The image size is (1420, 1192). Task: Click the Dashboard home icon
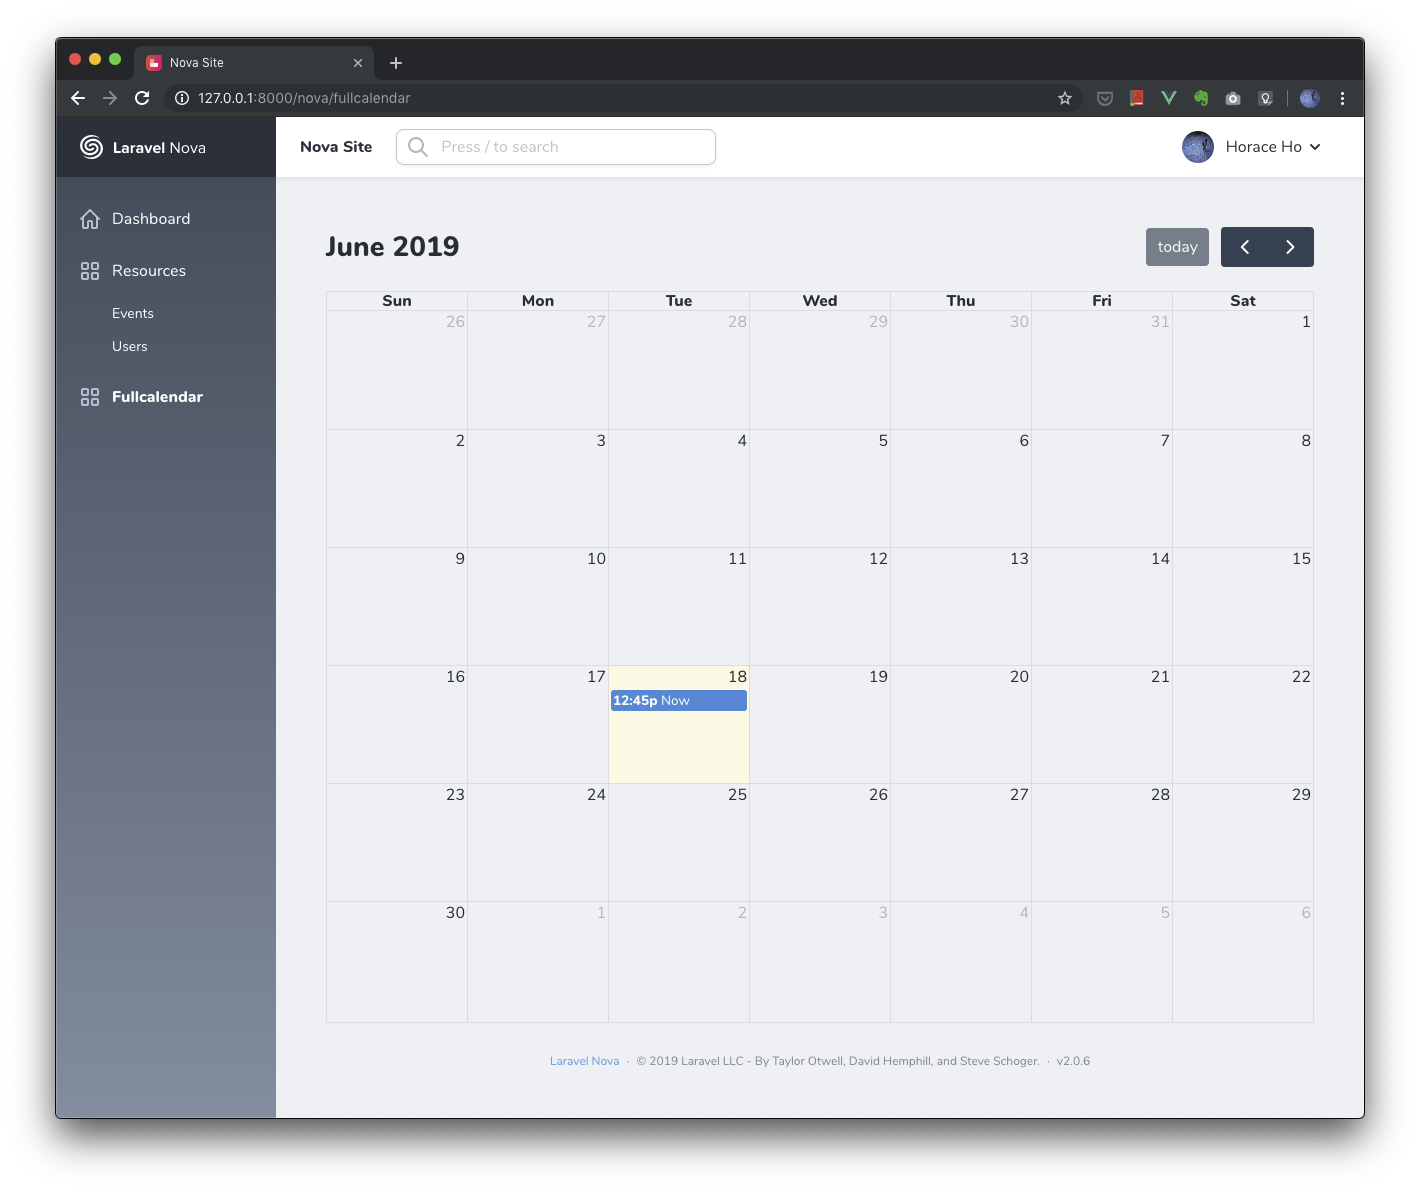click(90, 219)
